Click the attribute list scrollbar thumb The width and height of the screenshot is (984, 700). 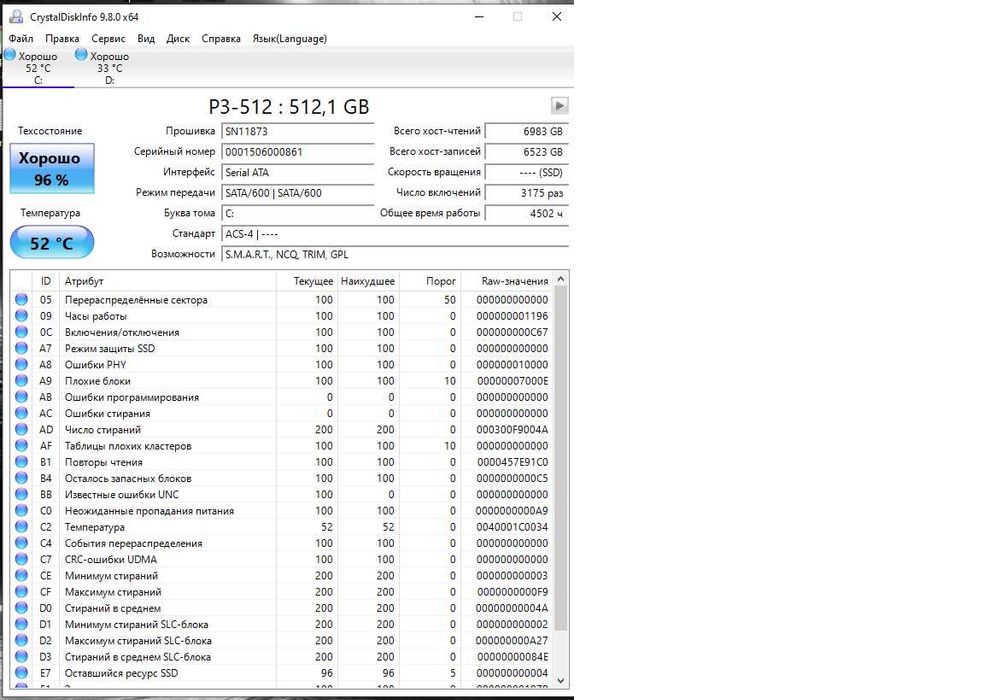(x=561, y=458)
